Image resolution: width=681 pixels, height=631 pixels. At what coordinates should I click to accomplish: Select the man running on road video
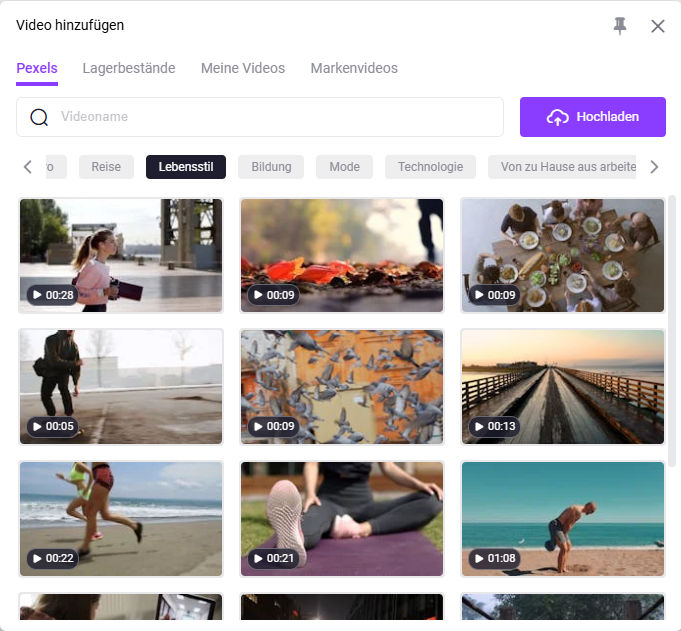tap(121, 387)
